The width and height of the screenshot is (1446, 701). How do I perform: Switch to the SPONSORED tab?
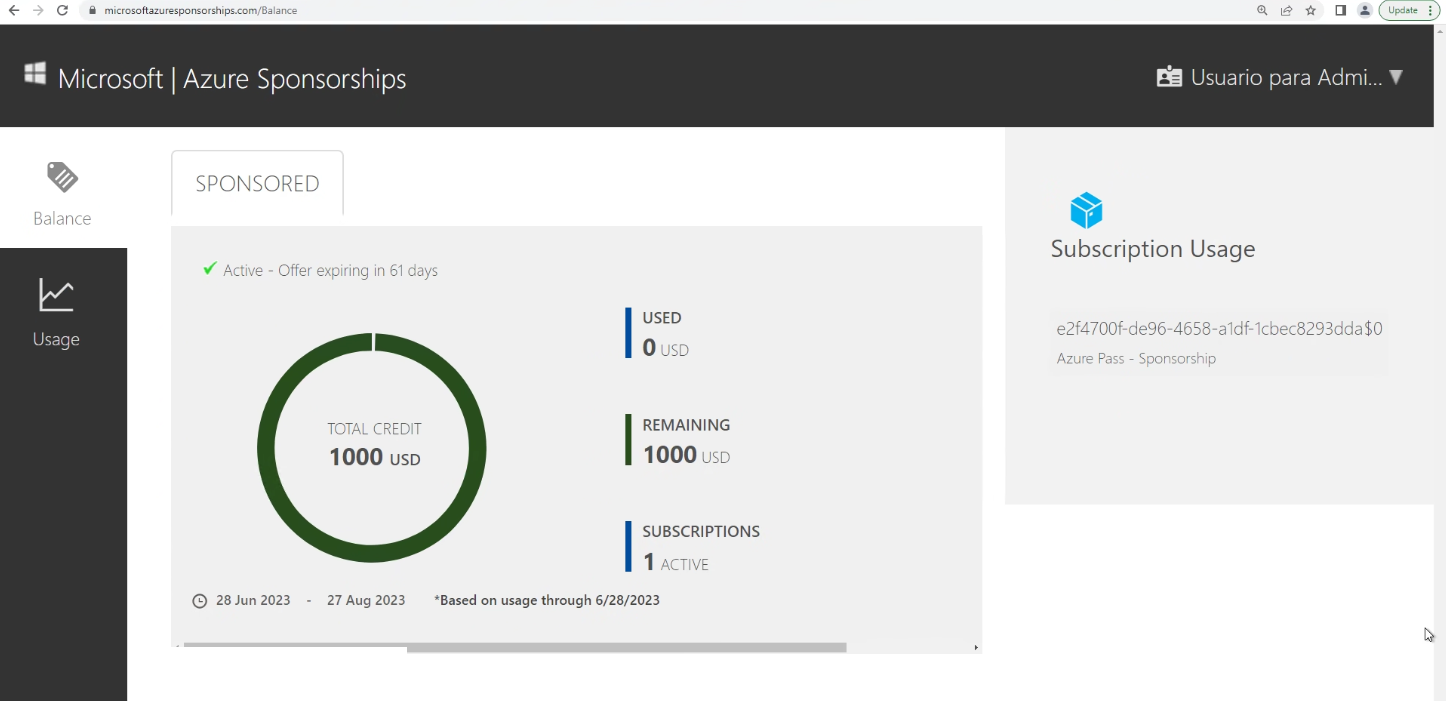click(257, 183)
